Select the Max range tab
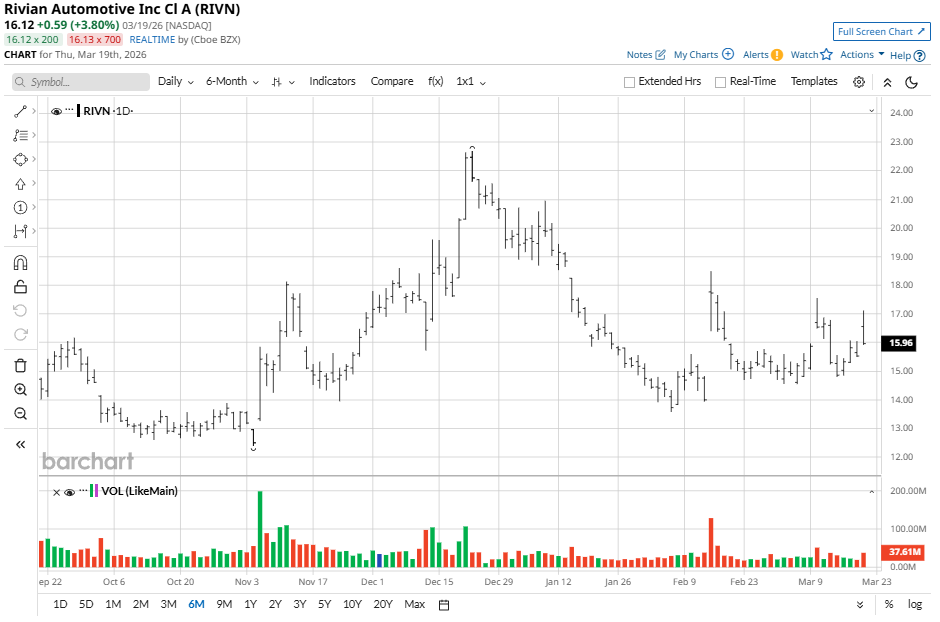 tap(414, 604)
